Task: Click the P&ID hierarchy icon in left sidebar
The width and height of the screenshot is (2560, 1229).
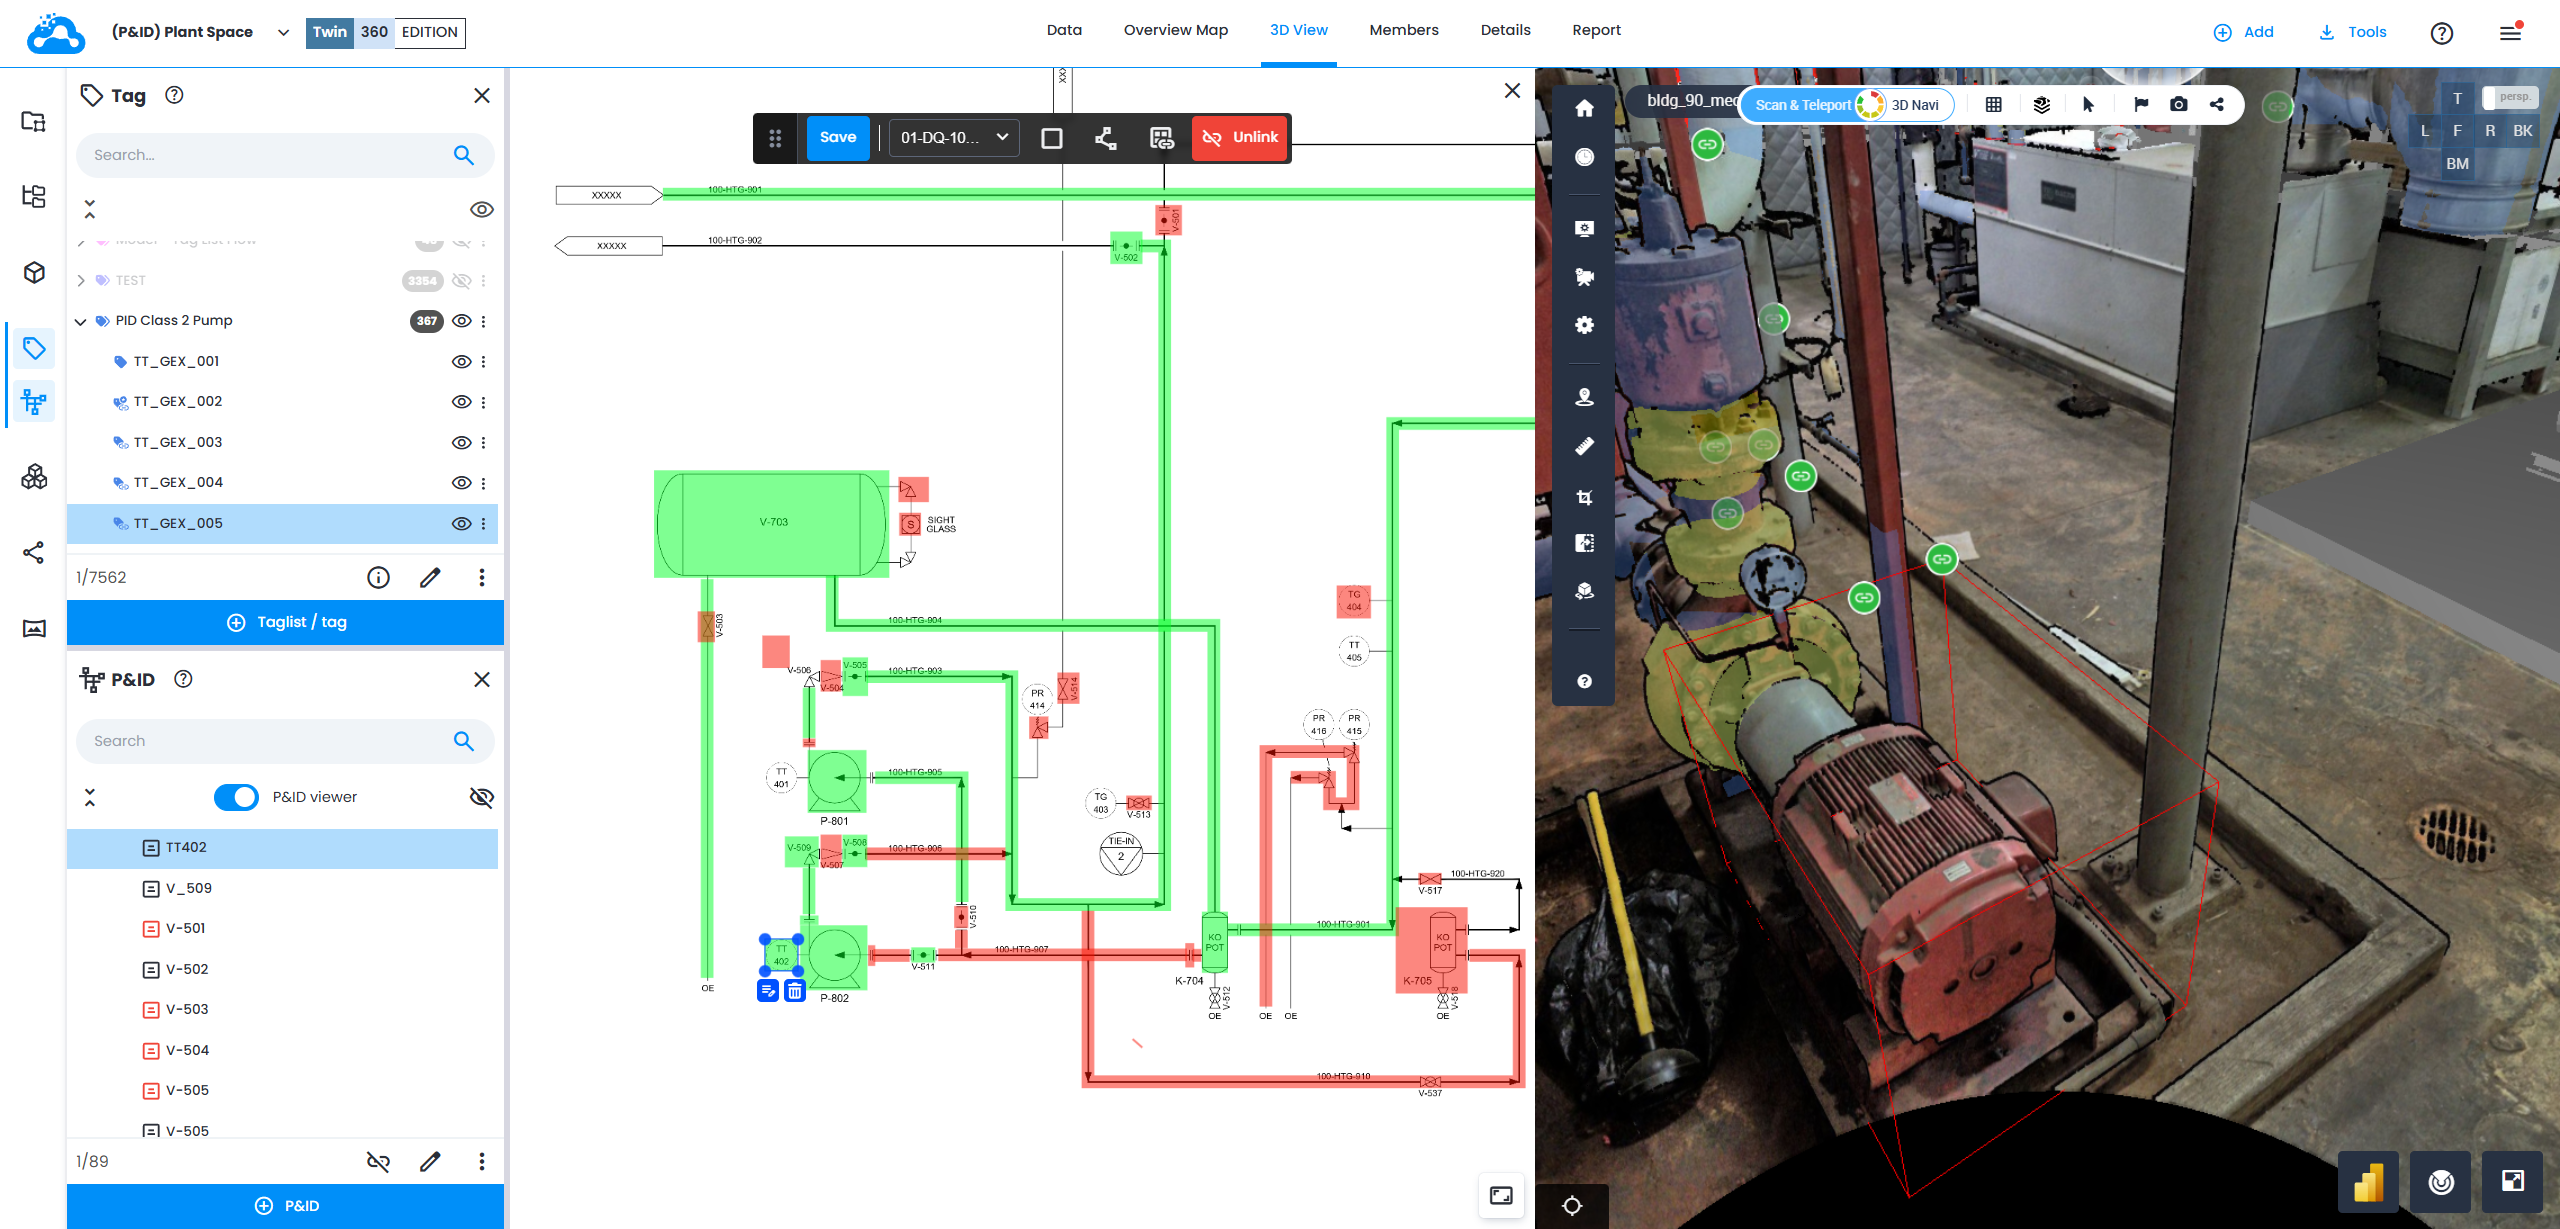Action: (33, 402)
